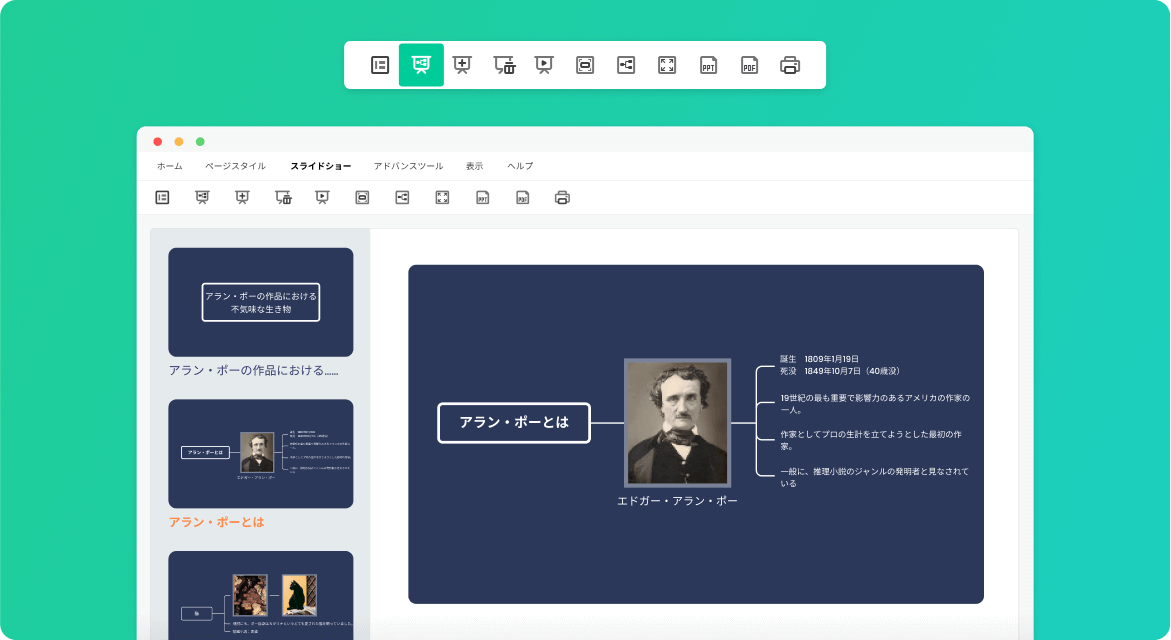
Task: Select third slide thumbnail with cat pictures
Action: [x=261, y=595]
